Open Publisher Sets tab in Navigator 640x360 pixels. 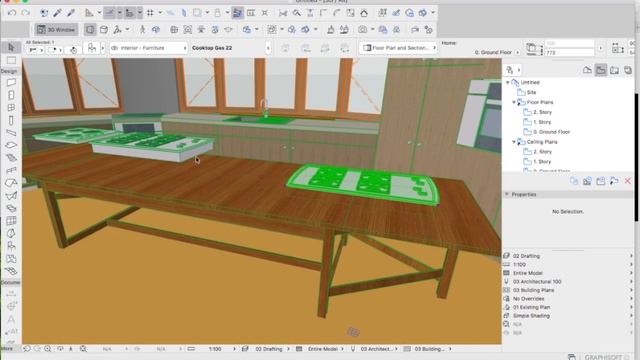click(628, 70)
